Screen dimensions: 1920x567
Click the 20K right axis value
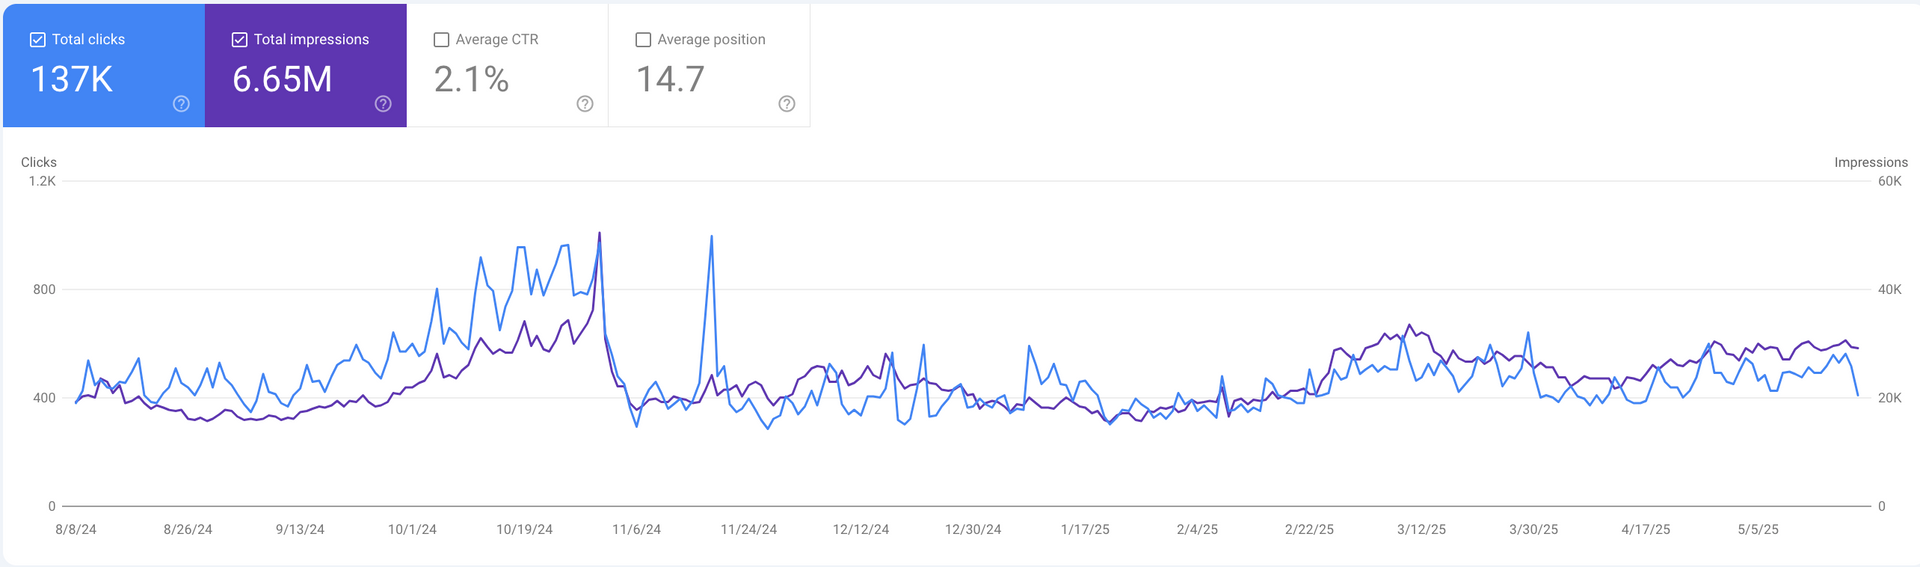point(1890,397)
